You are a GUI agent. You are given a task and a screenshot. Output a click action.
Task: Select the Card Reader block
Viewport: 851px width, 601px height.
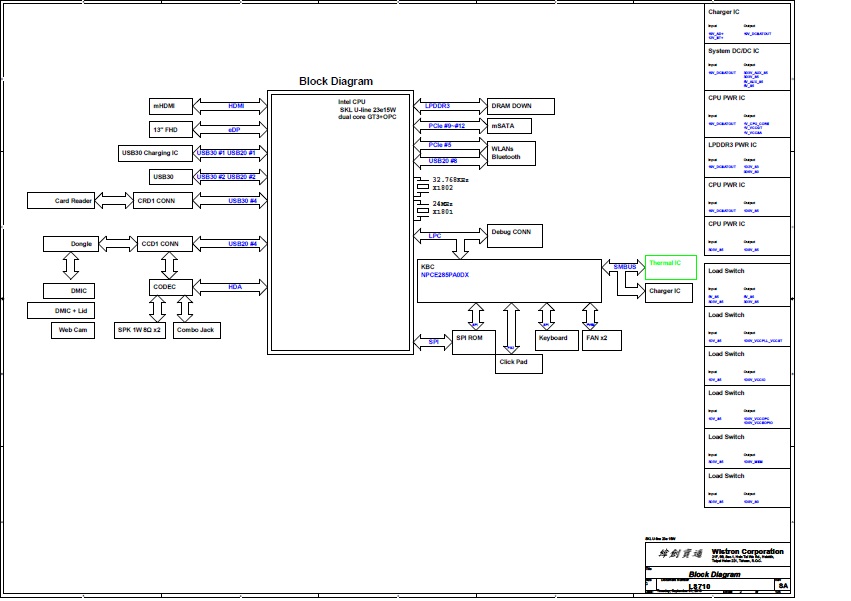coord(74,201)
